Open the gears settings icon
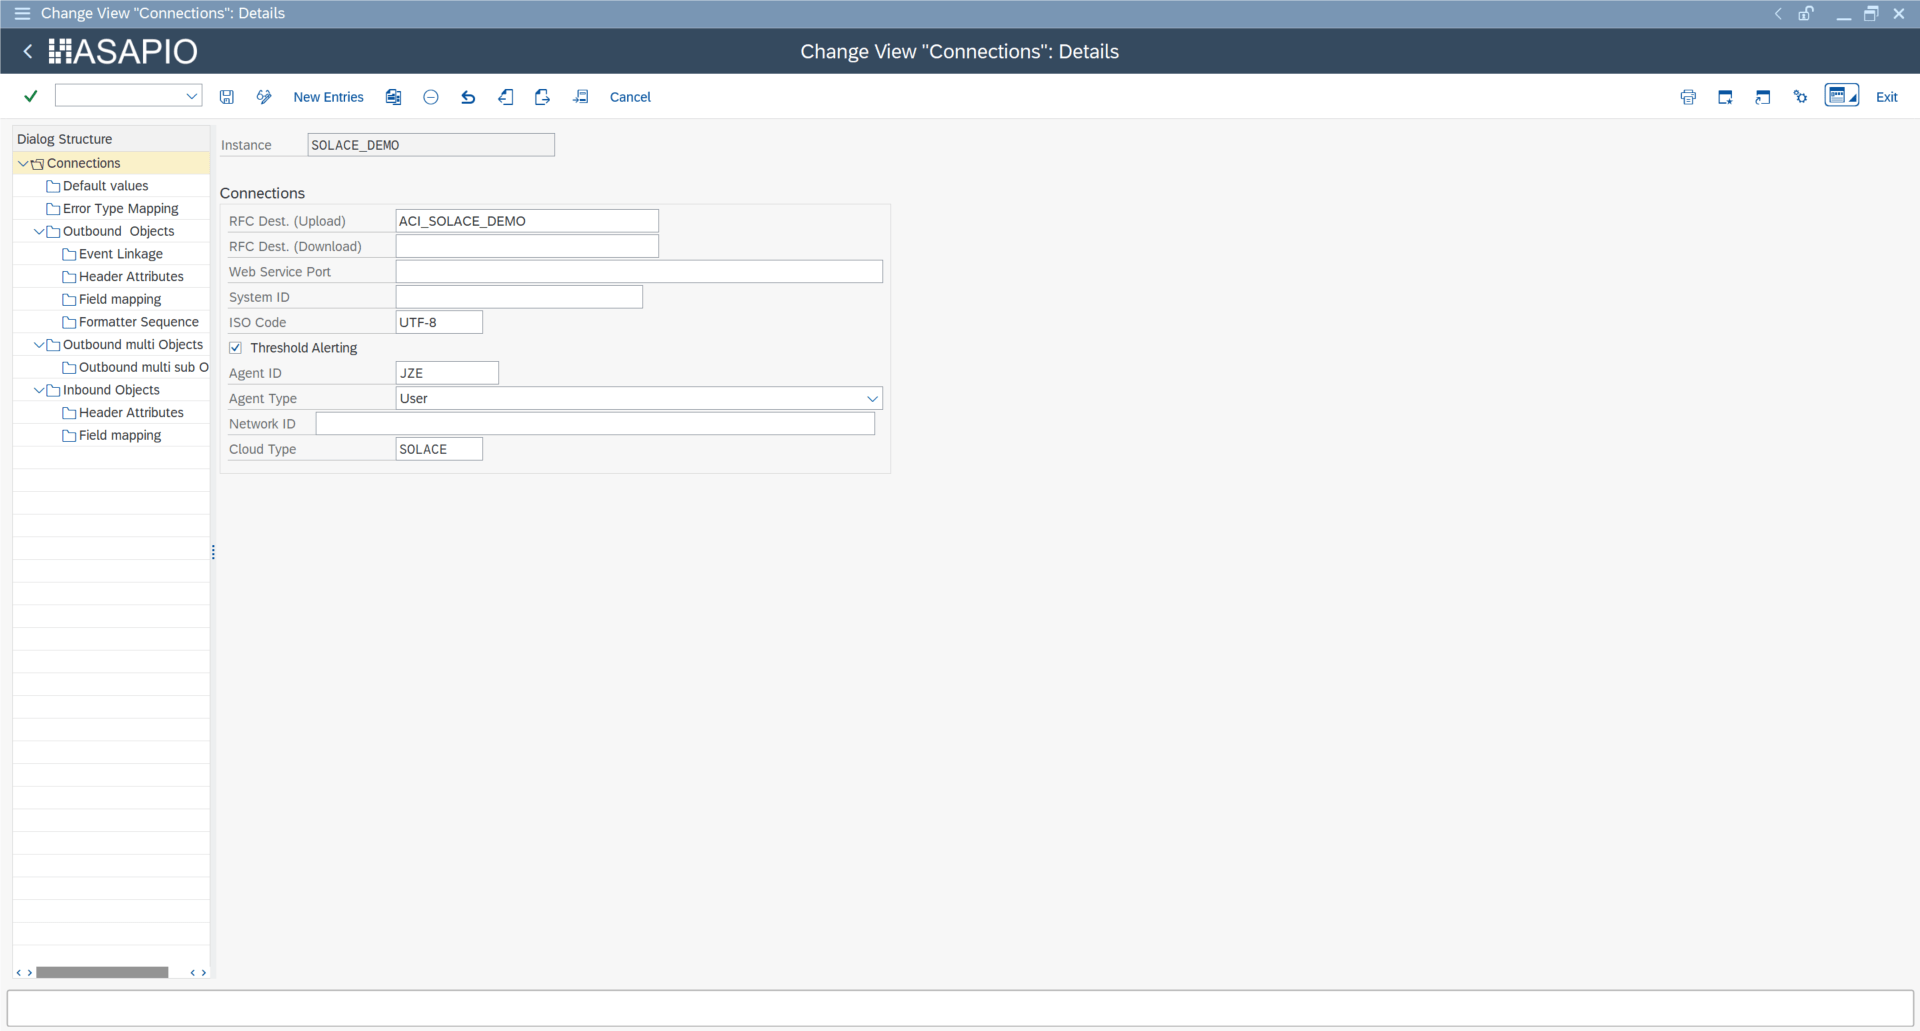 [x=1800, y=97]
